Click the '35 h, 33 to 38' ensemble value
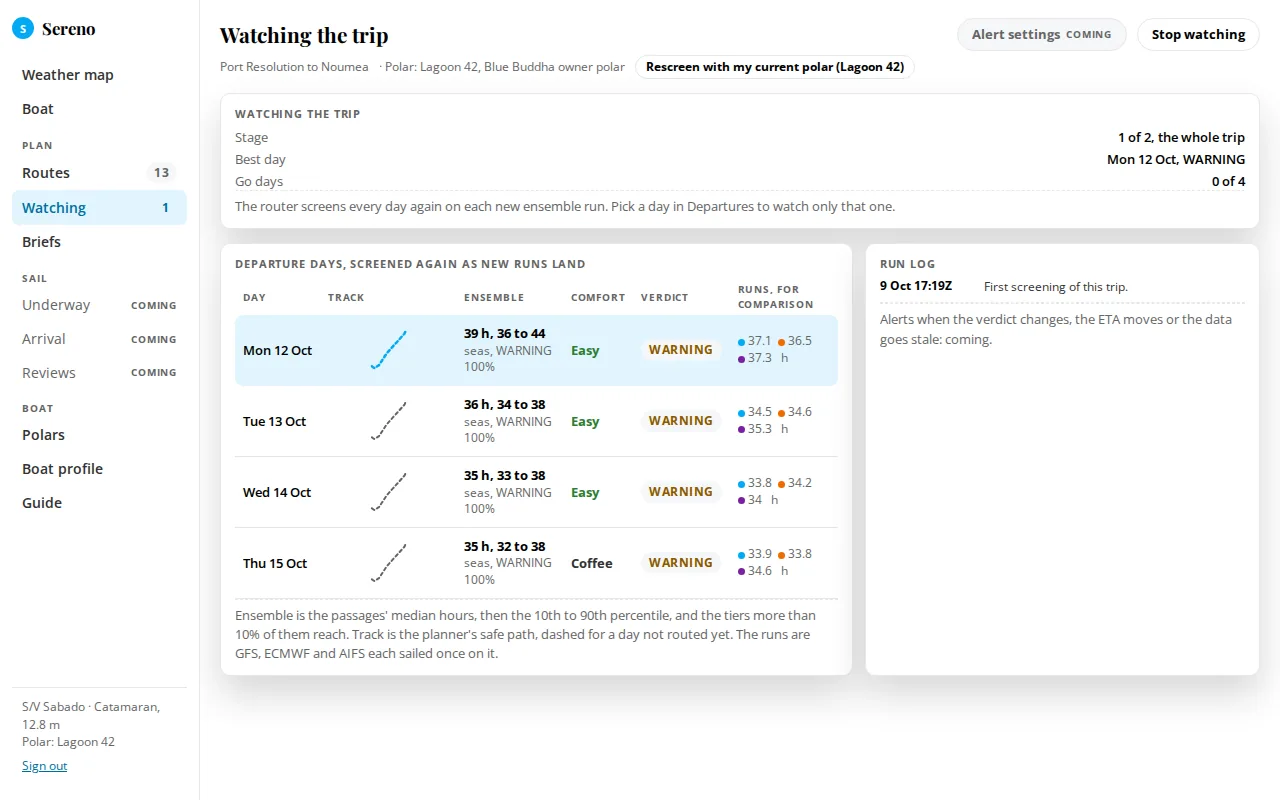Image resolution: width=1280 pixels, height=800 pixels. pyautogui.click(x=505, y=476)
